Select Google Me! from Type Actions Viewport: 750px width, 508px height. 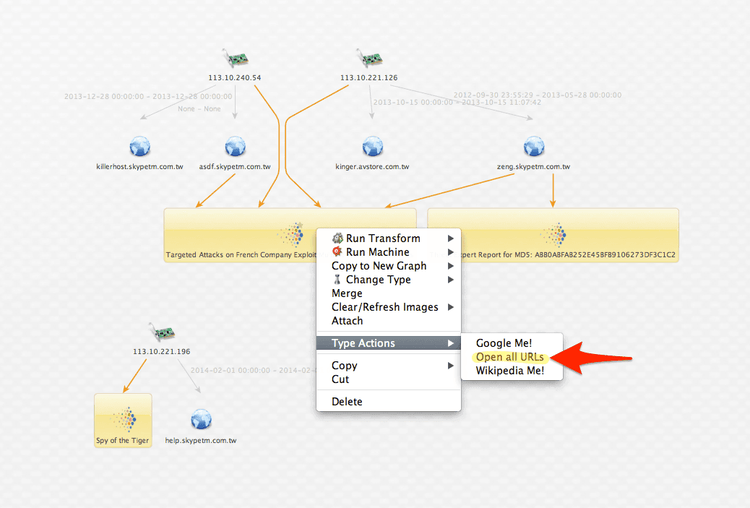pyautogui.click(x=504, y=343)
